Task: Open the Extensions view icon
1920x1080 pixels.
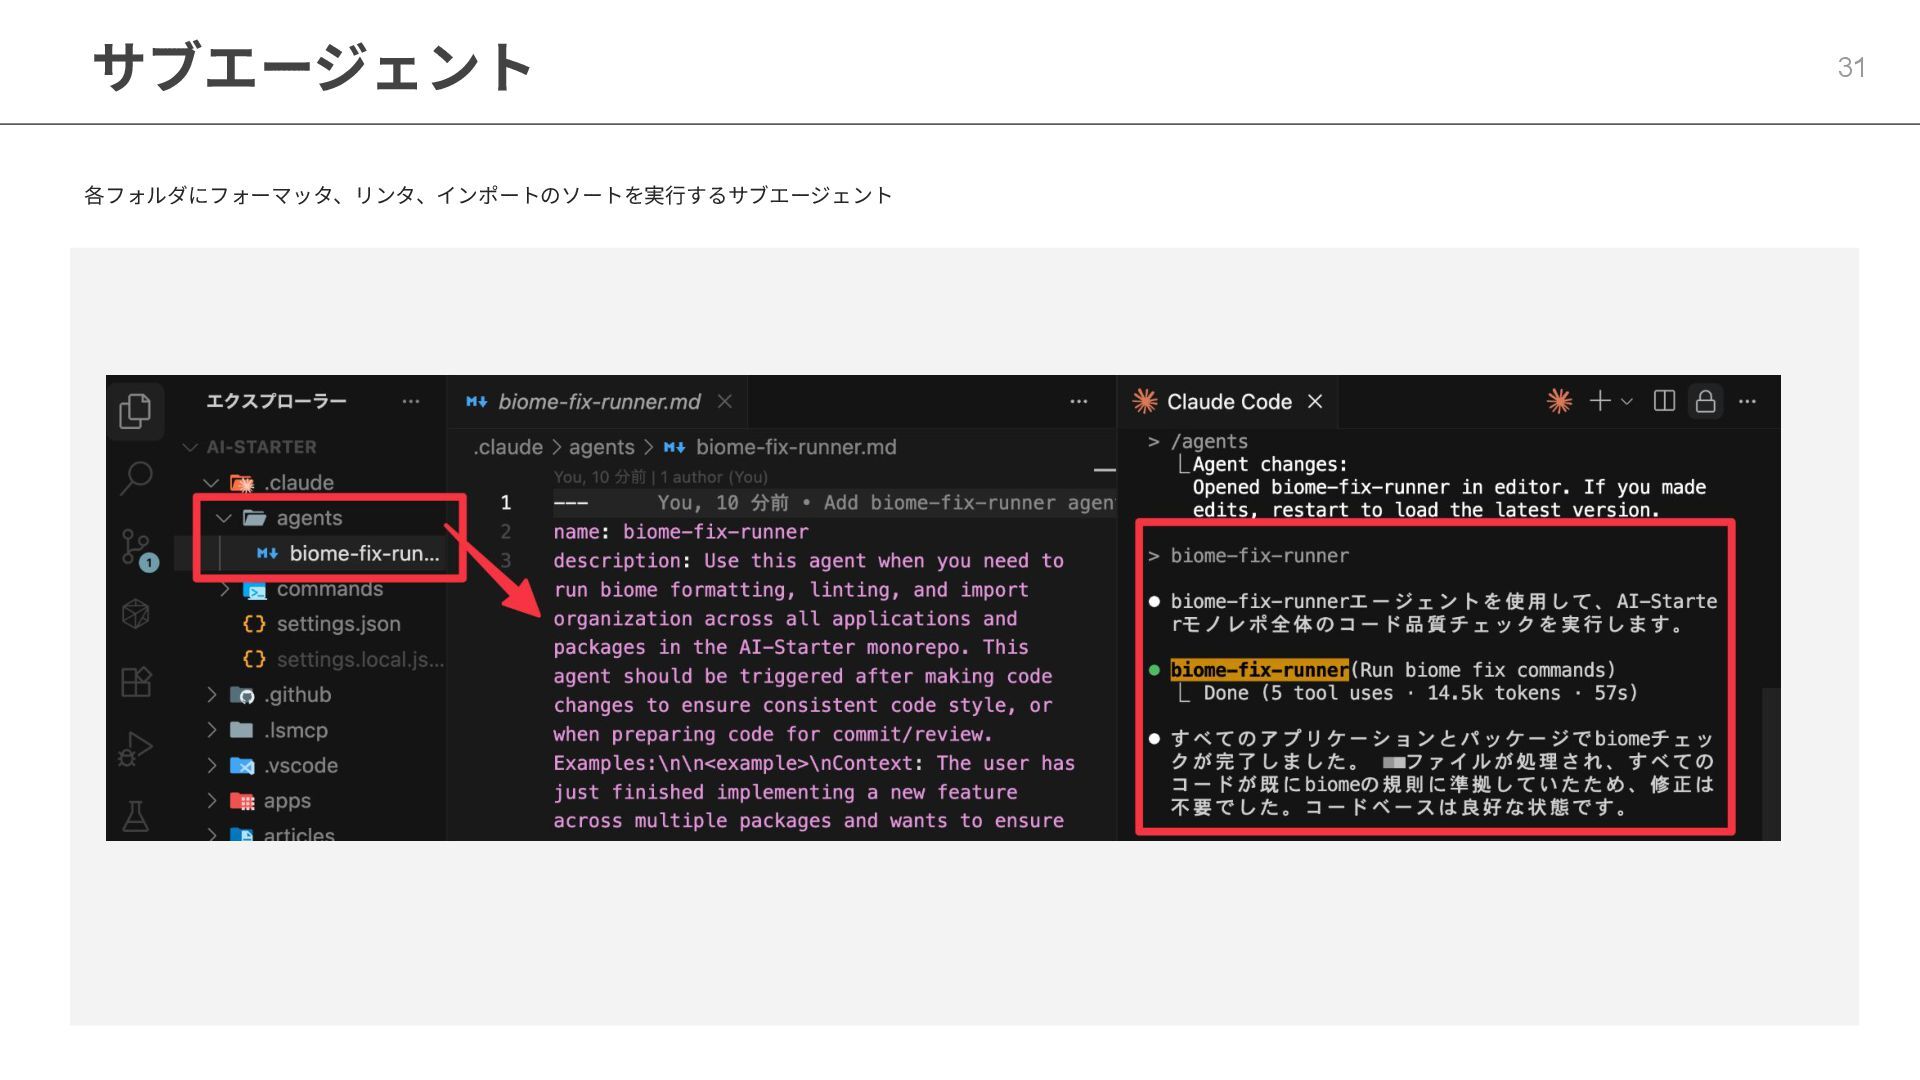Action: 136,682
